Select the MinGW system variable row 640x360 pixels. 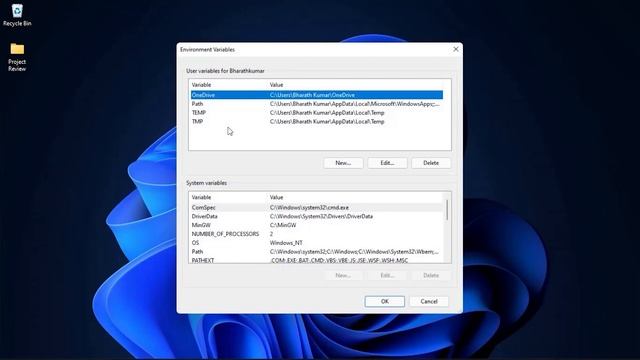click(317, 225)
